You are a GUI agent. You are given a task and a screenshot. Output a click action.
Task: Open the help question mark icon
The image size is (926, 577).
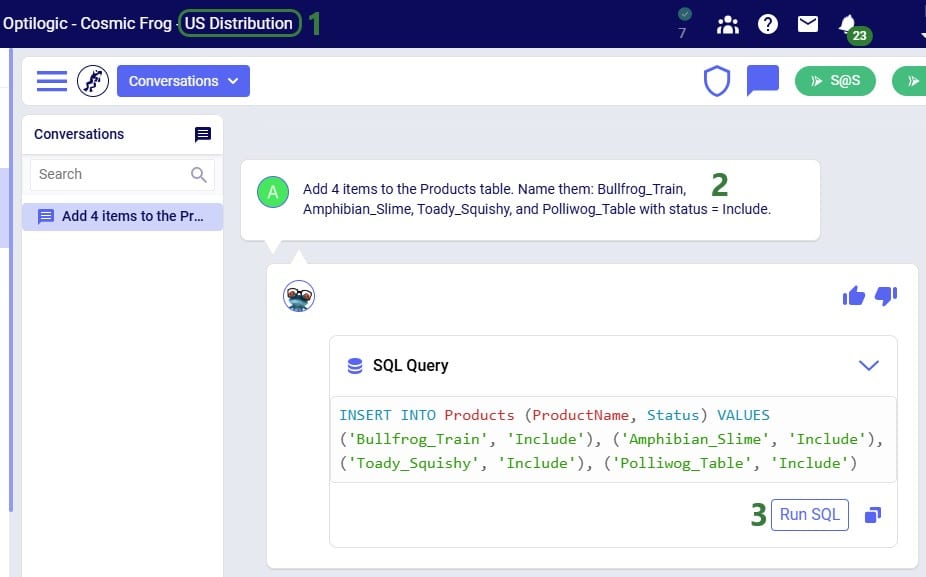pos(768,24)
